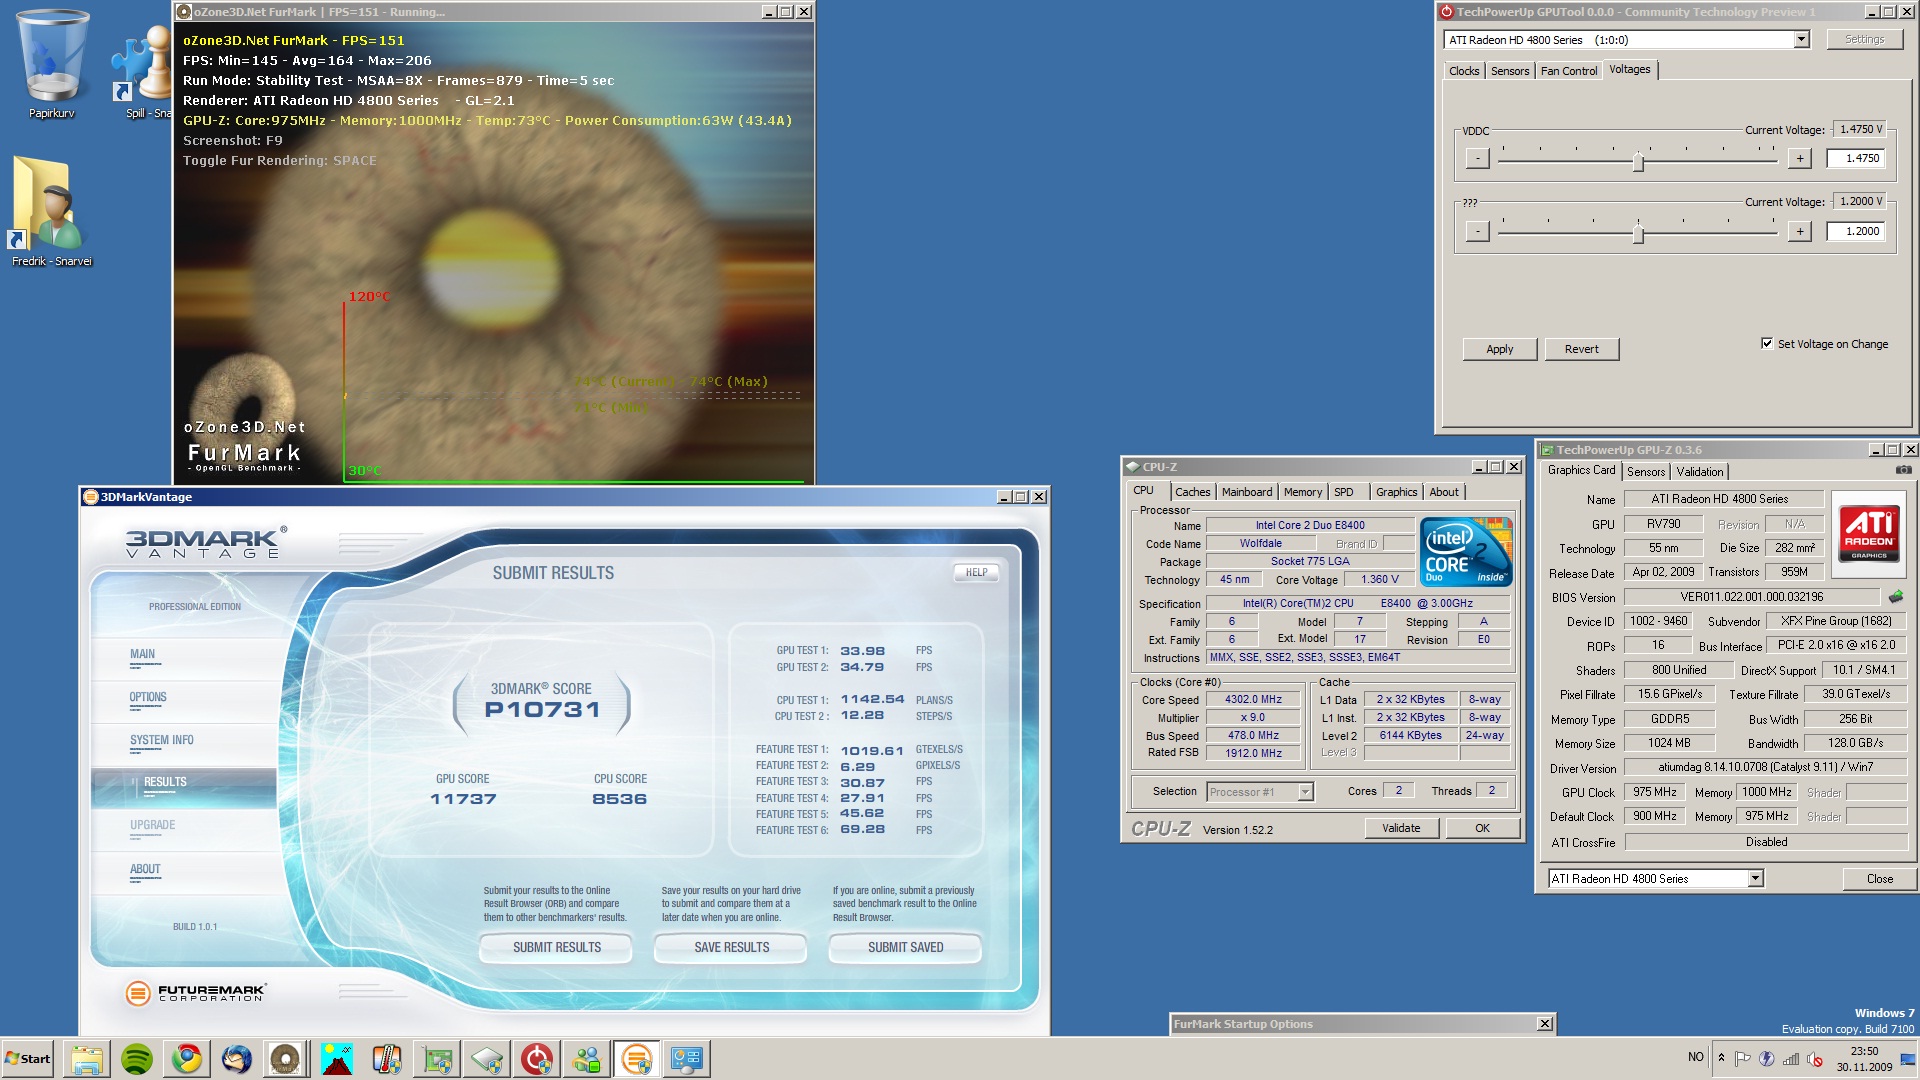Launch Spotify from the taskbar
This screenshot has width=1920, height=1080.
(137, 1059)
